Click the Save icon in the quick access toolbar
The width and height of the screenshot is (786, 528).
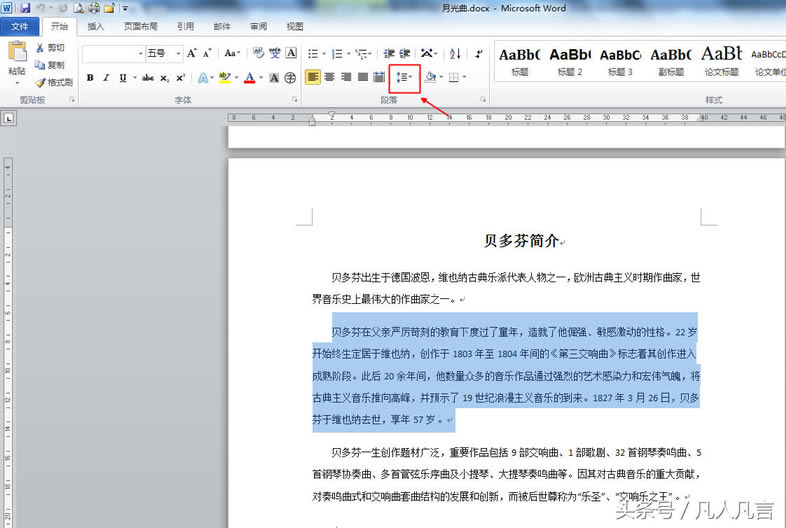point(25,8)
